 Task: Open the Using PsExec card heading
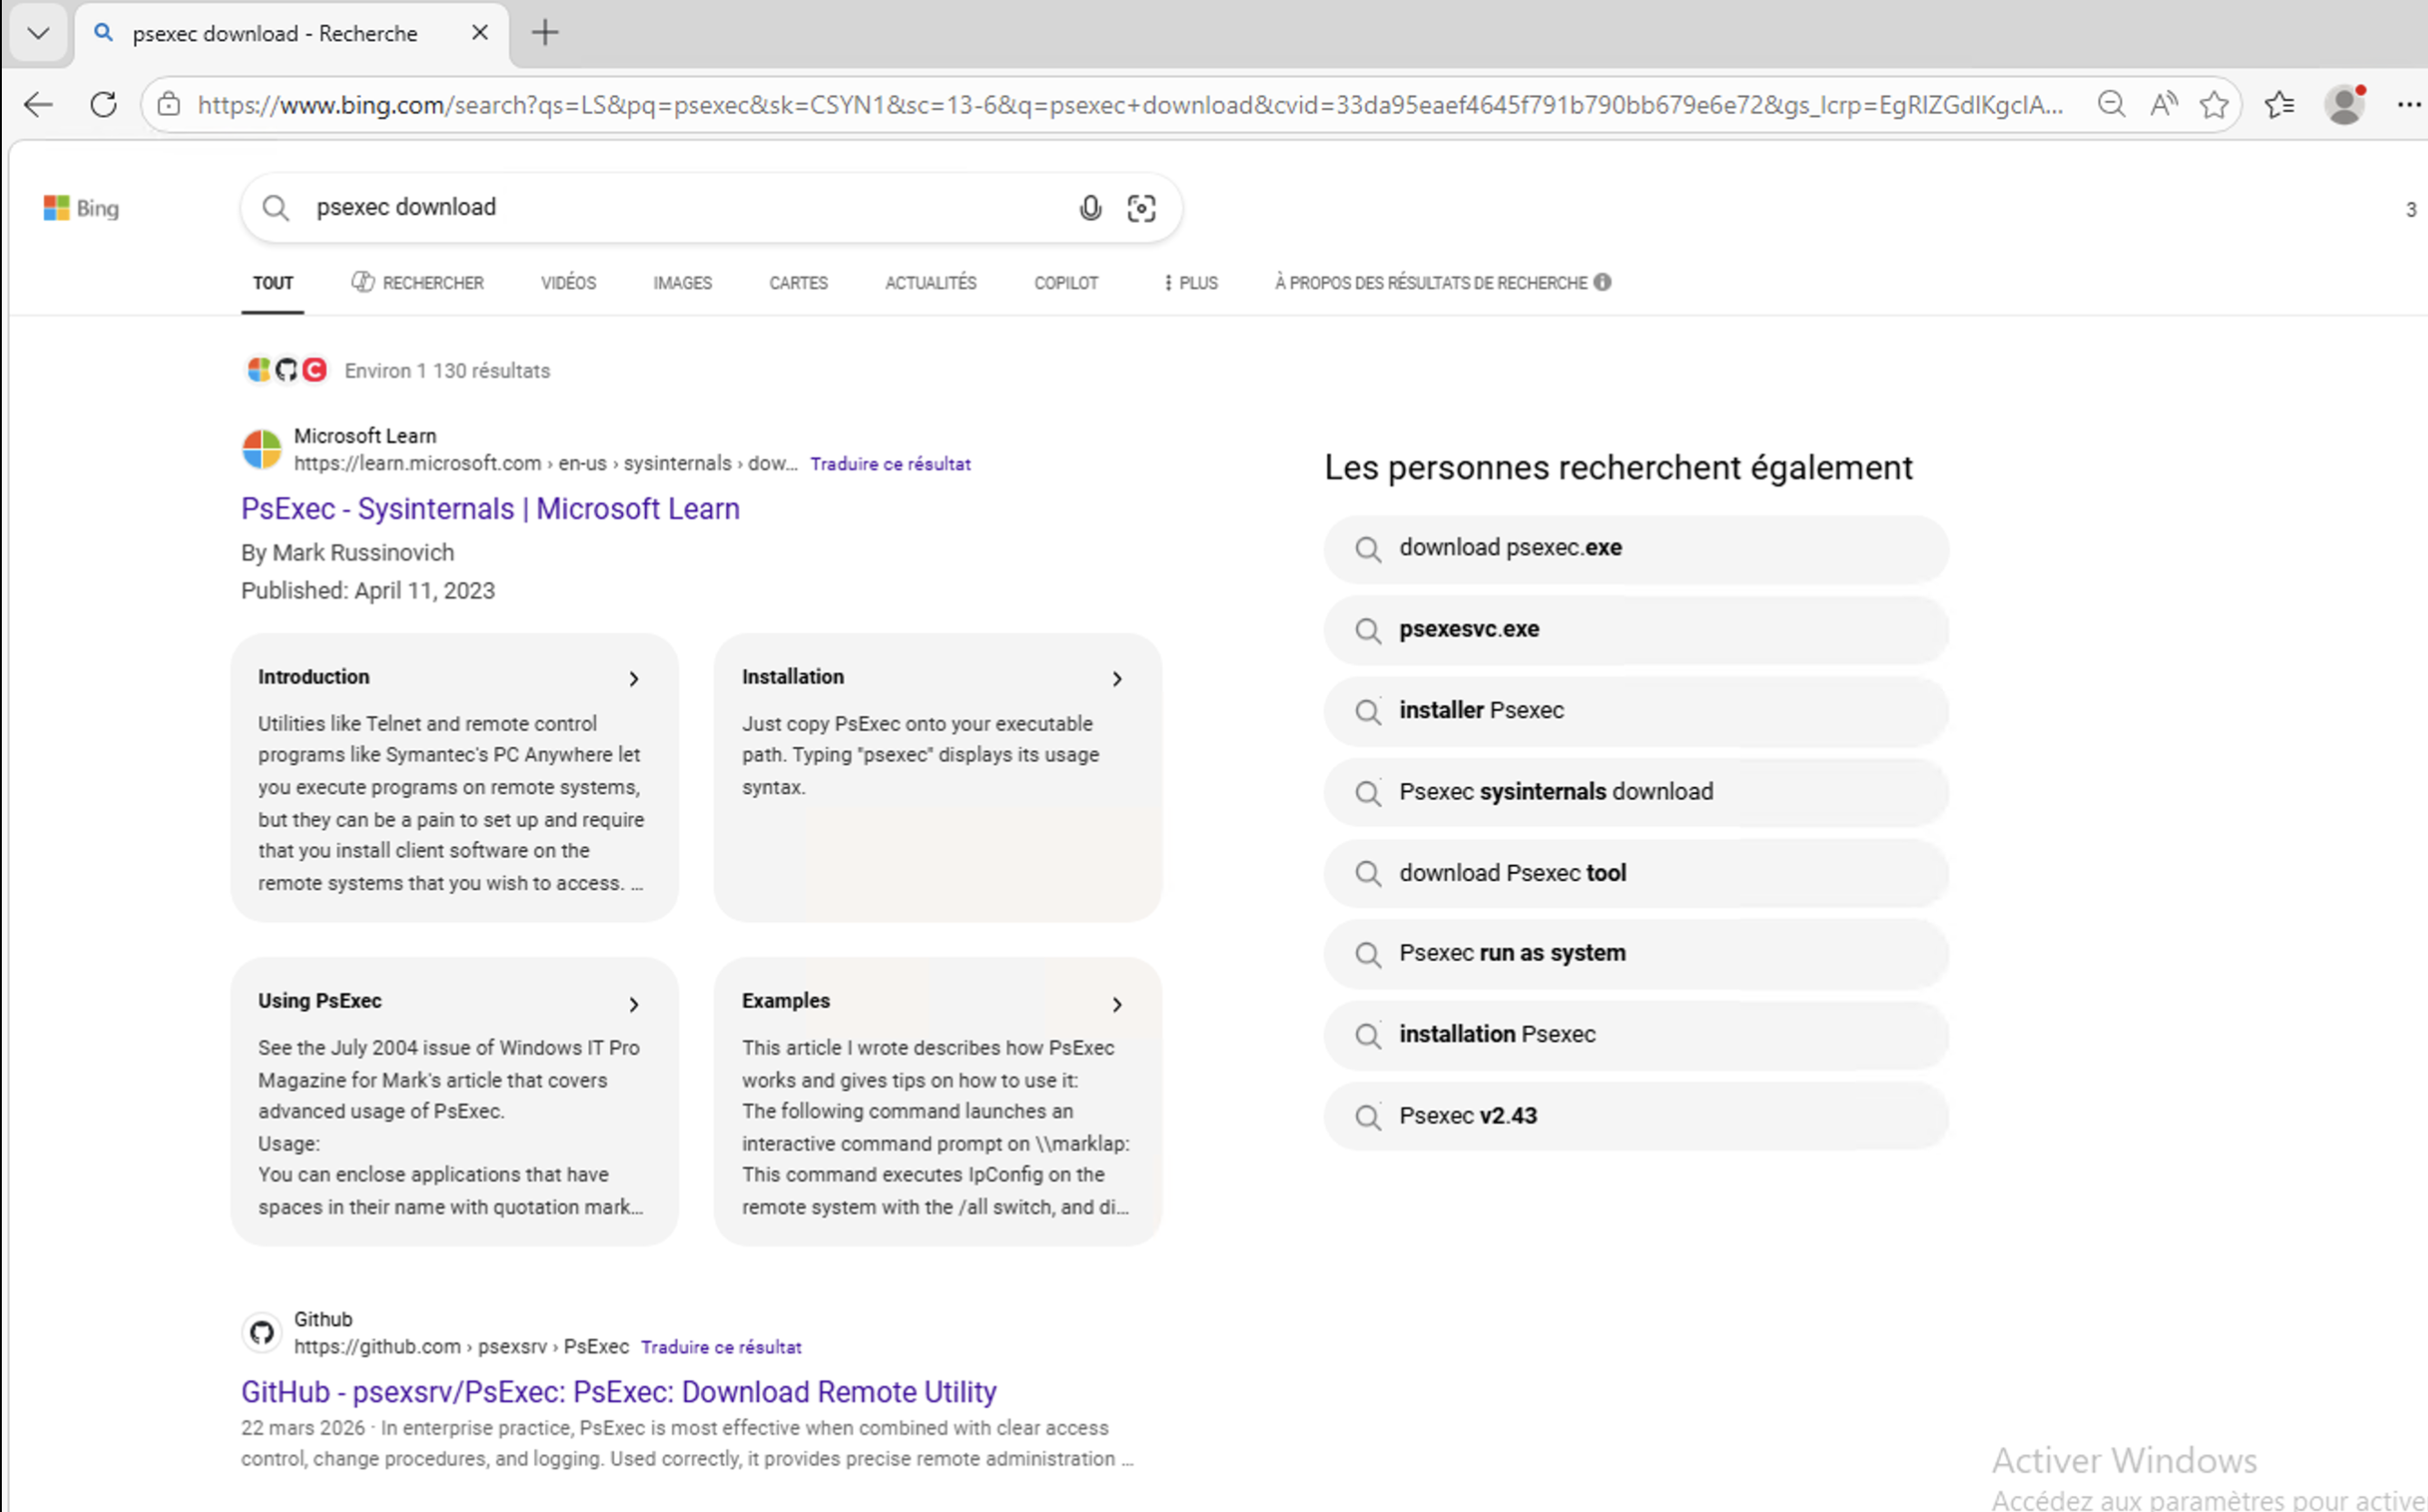[x=320, y=1001]
